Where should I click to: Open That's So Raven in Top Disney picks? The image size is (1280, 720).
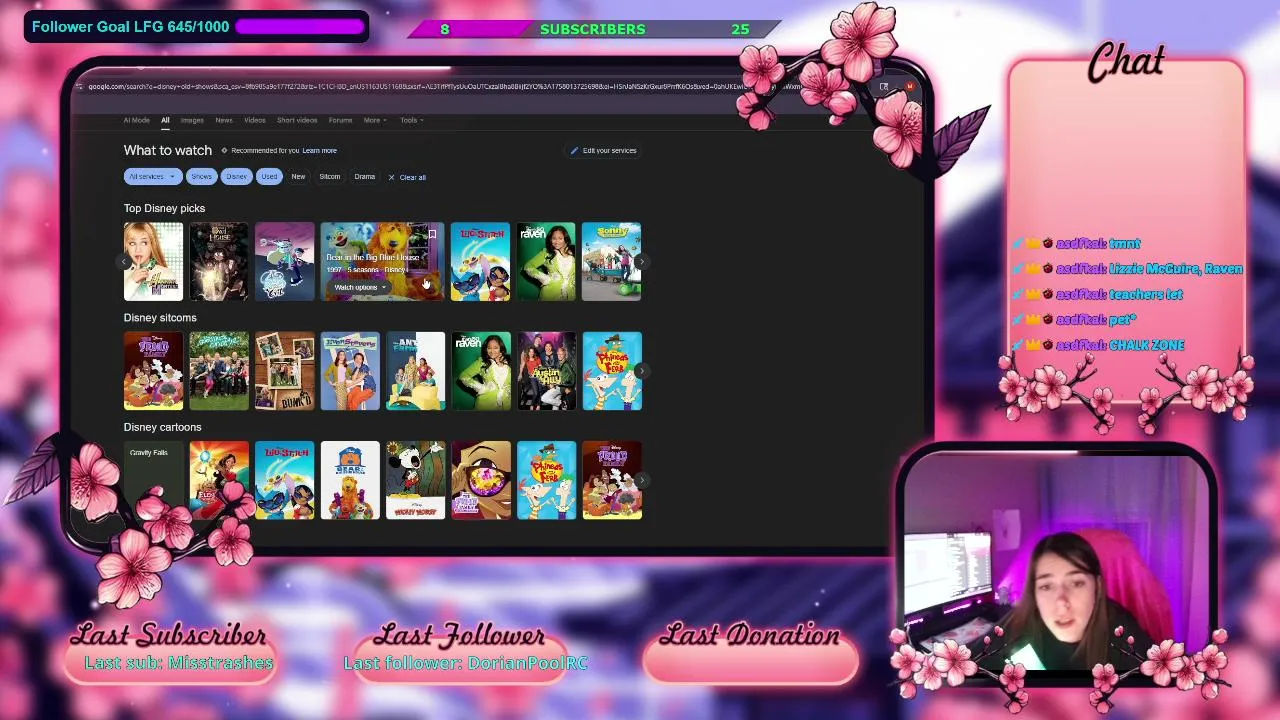point(546,262)
